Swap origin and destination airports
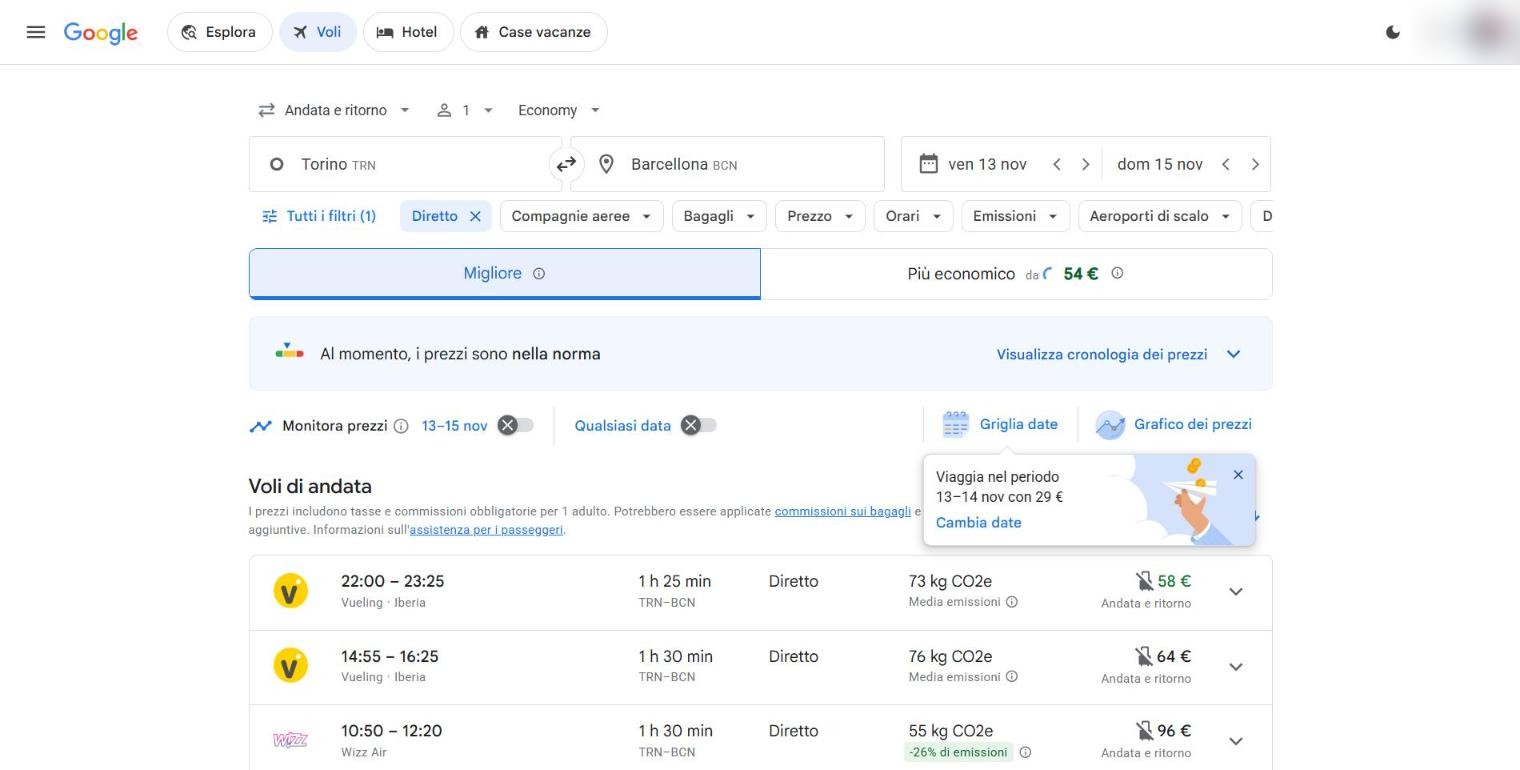 coord(566,164)
